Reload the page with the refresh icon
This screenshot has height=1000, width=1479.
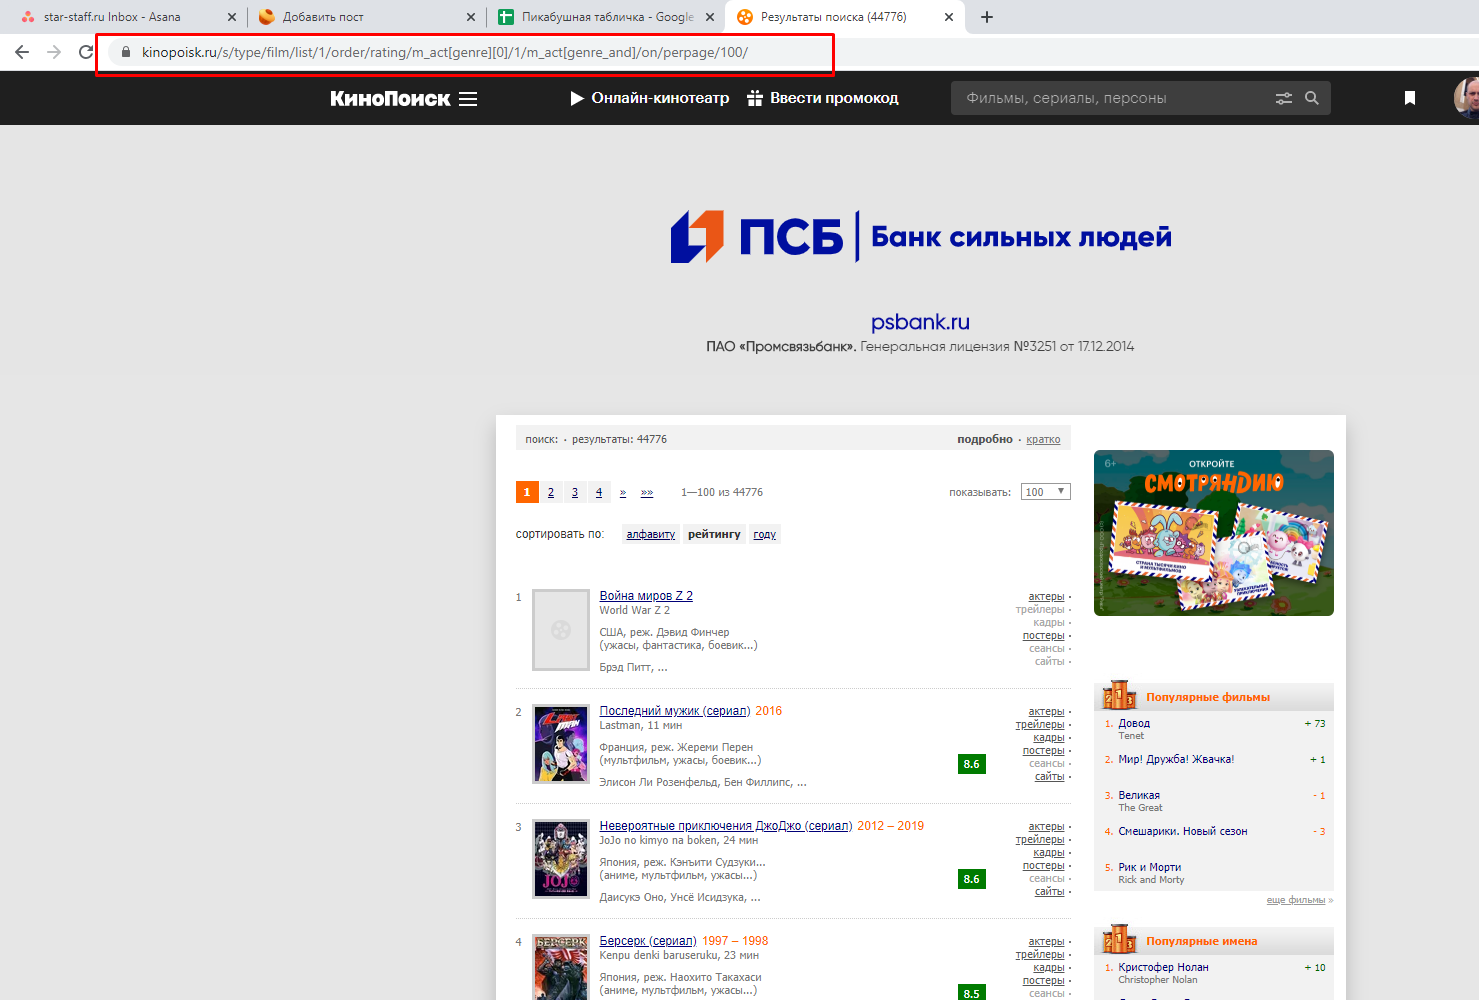[86, 52]
